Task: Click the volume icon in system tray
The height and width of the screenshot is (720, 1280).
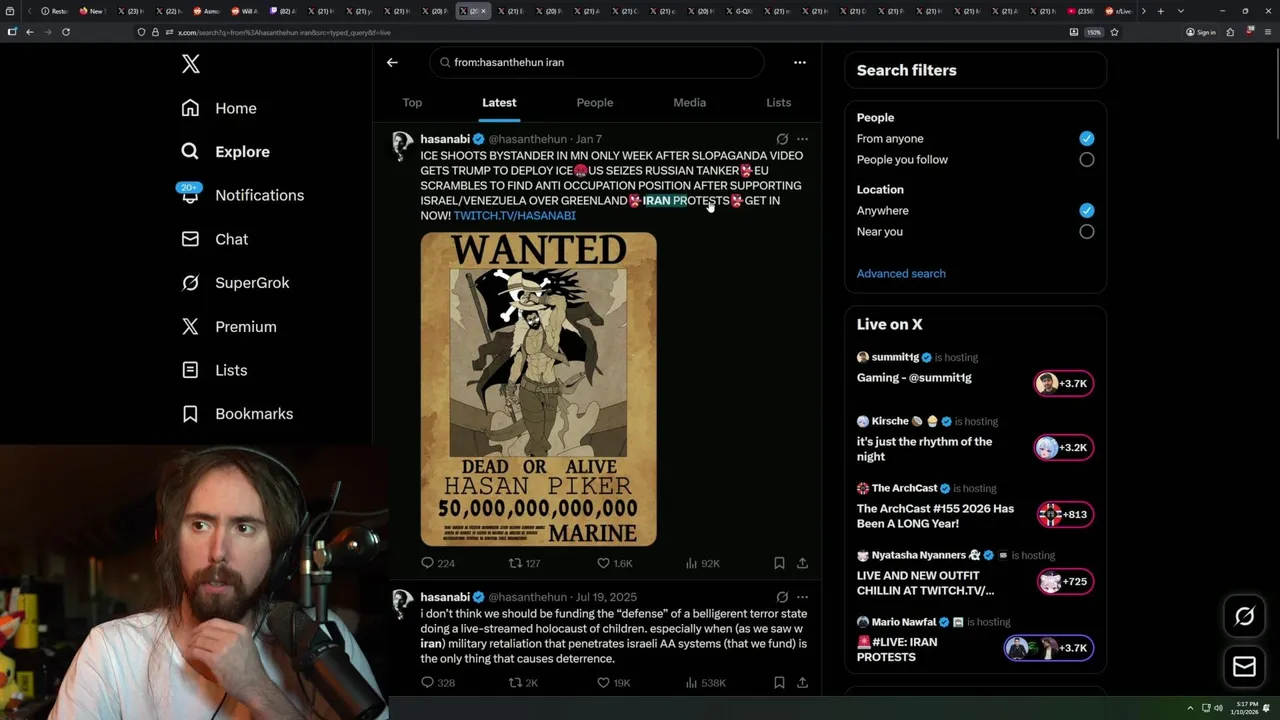Action: [1218, 708]
